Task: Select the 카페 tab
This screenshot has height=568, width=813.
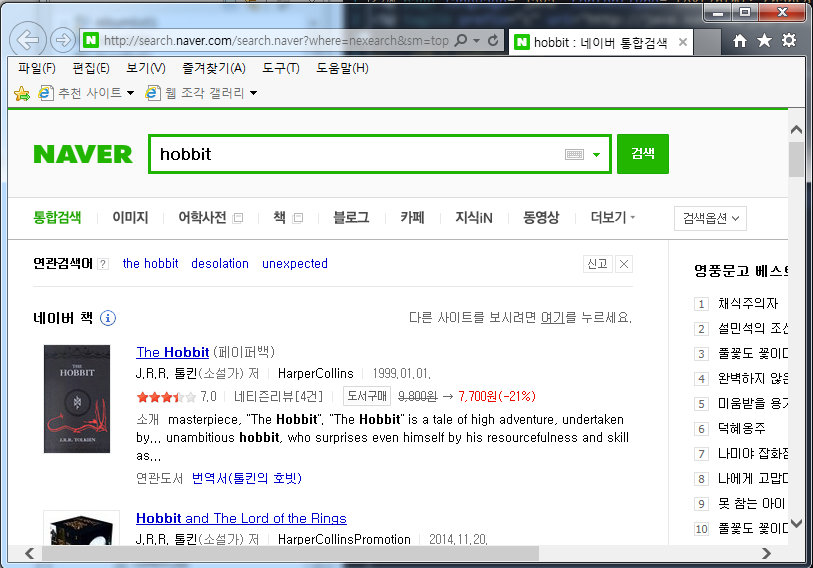Action: 412,217
